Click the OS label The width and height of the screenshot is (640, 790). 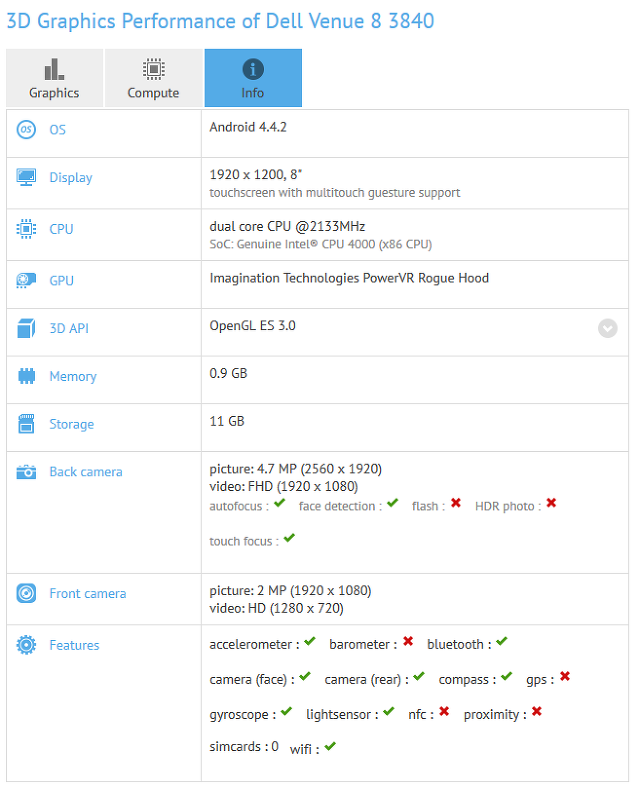(x=57, y=130)
